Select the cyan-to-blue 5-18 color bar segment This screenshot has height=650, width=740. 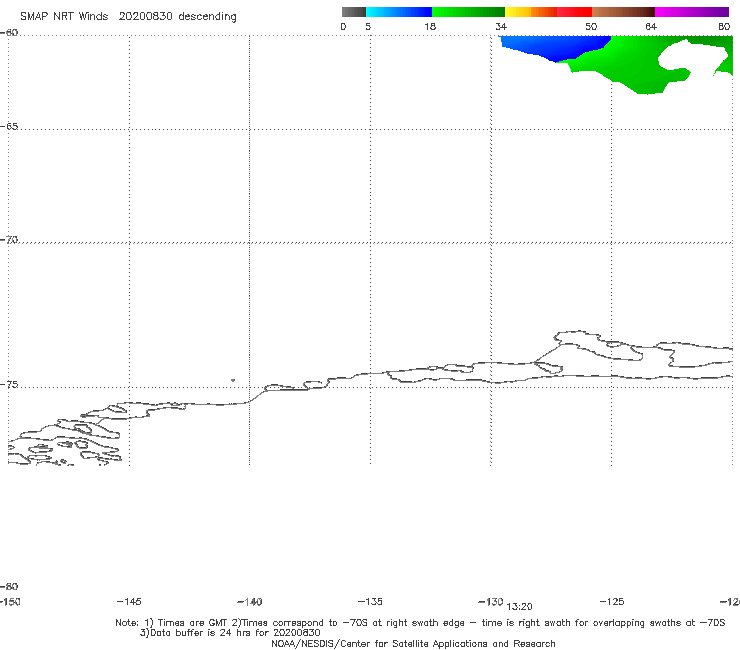399,12
